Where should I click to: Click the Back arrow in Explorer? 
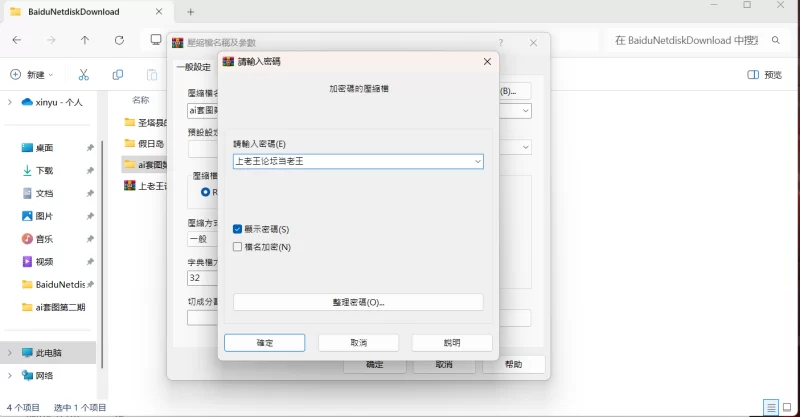[16, 40]
